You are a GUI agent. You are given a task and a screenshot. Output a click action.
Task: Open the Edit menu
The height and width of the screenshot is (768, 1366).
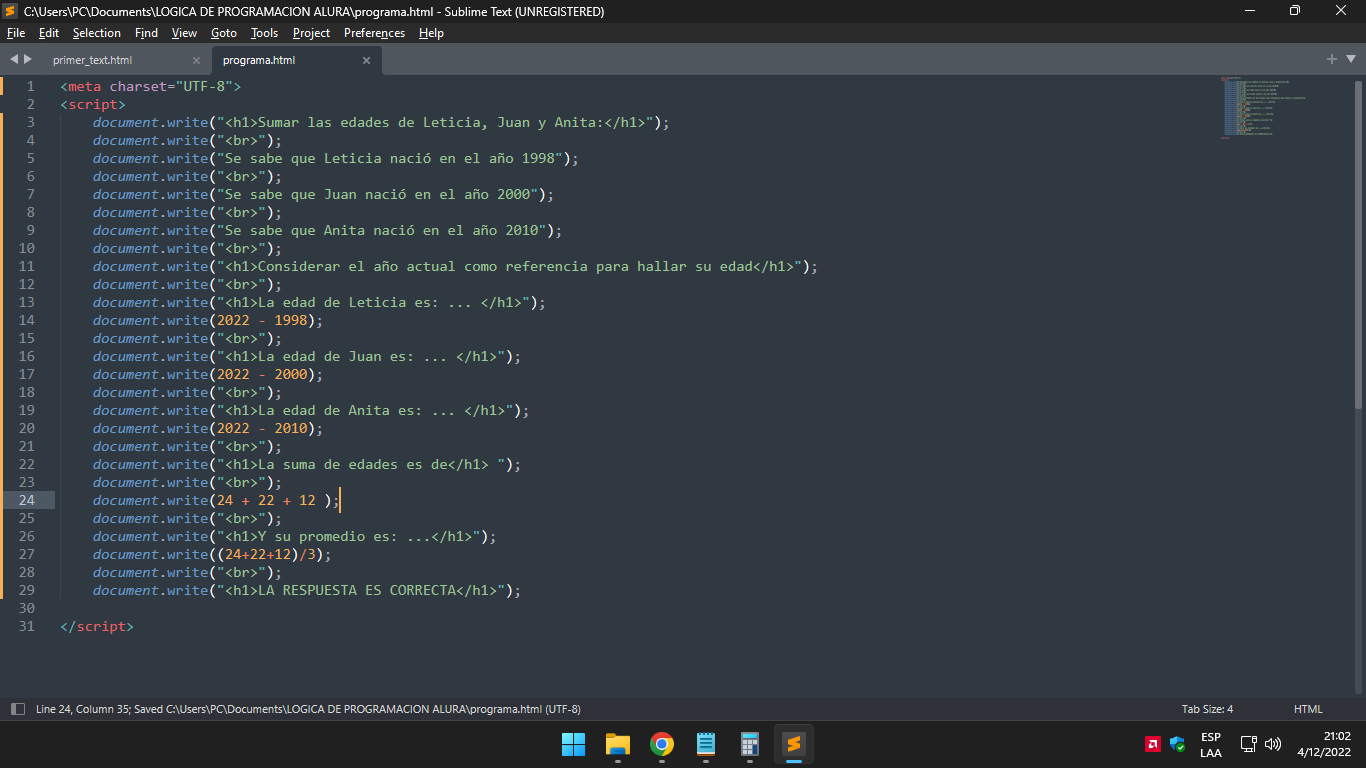pos(49,33)
